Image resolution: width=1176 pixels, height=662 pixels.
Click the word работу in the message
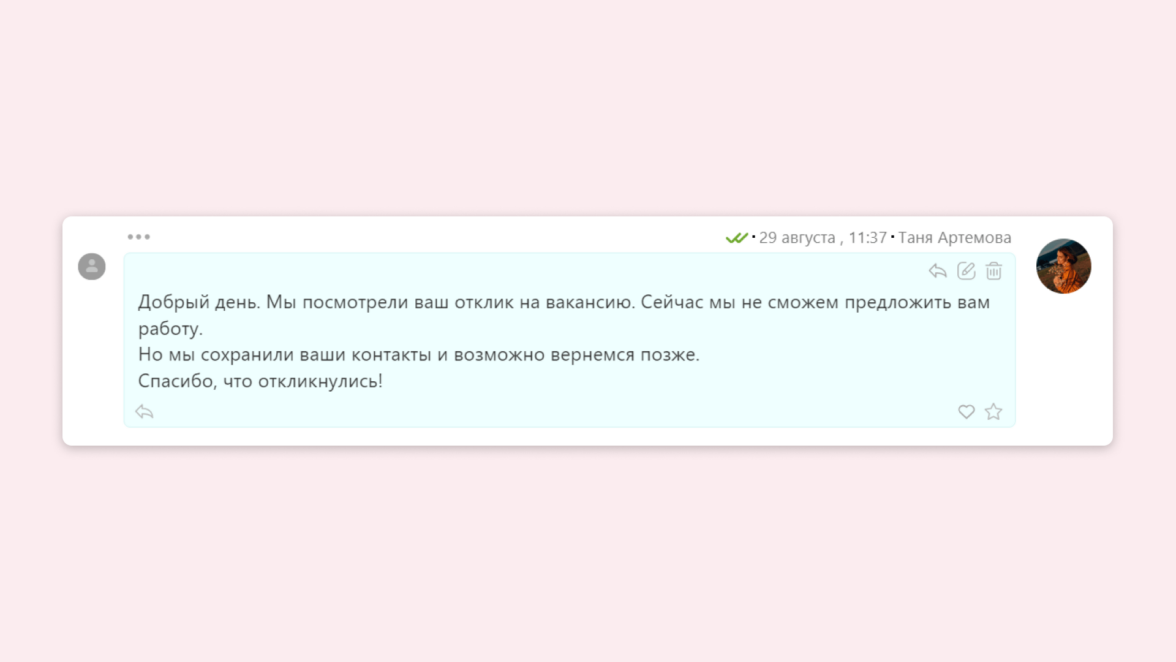point(170,329)
